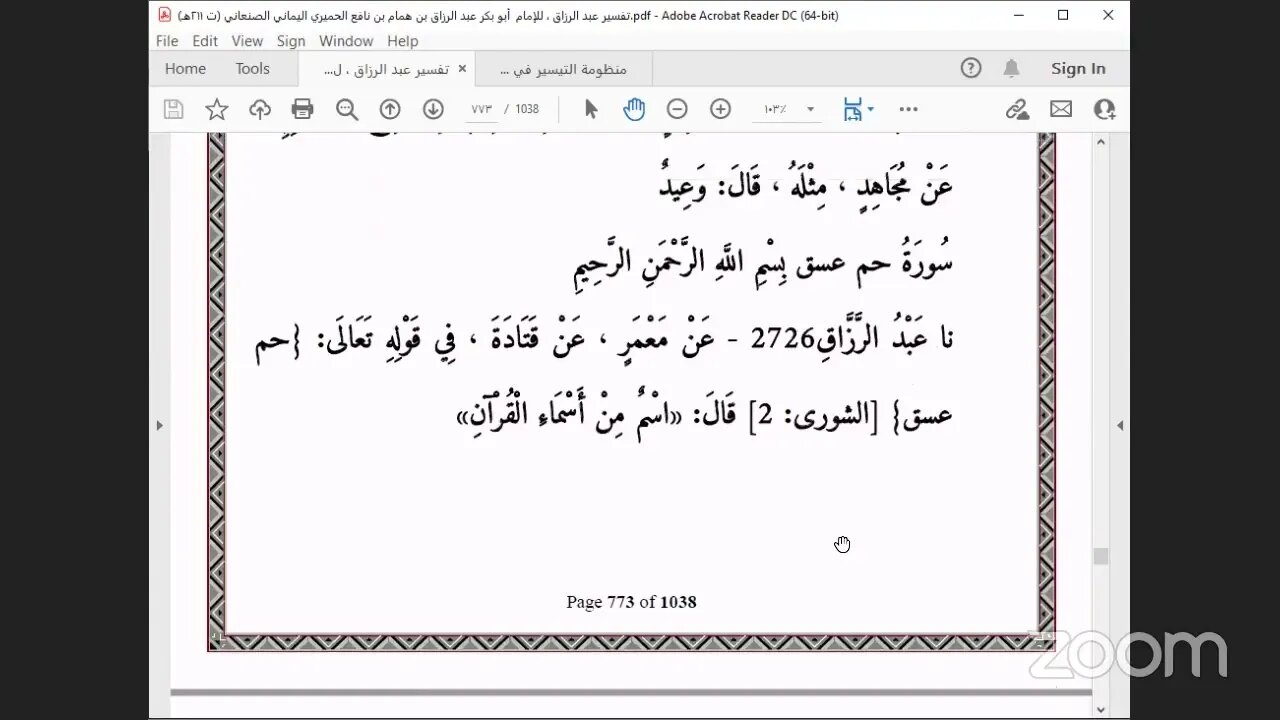Image resolution: width=1280 pixels, height=720 pixels.
Task: Show more tools with the ellipsis icon
Action: pos(908,109)
